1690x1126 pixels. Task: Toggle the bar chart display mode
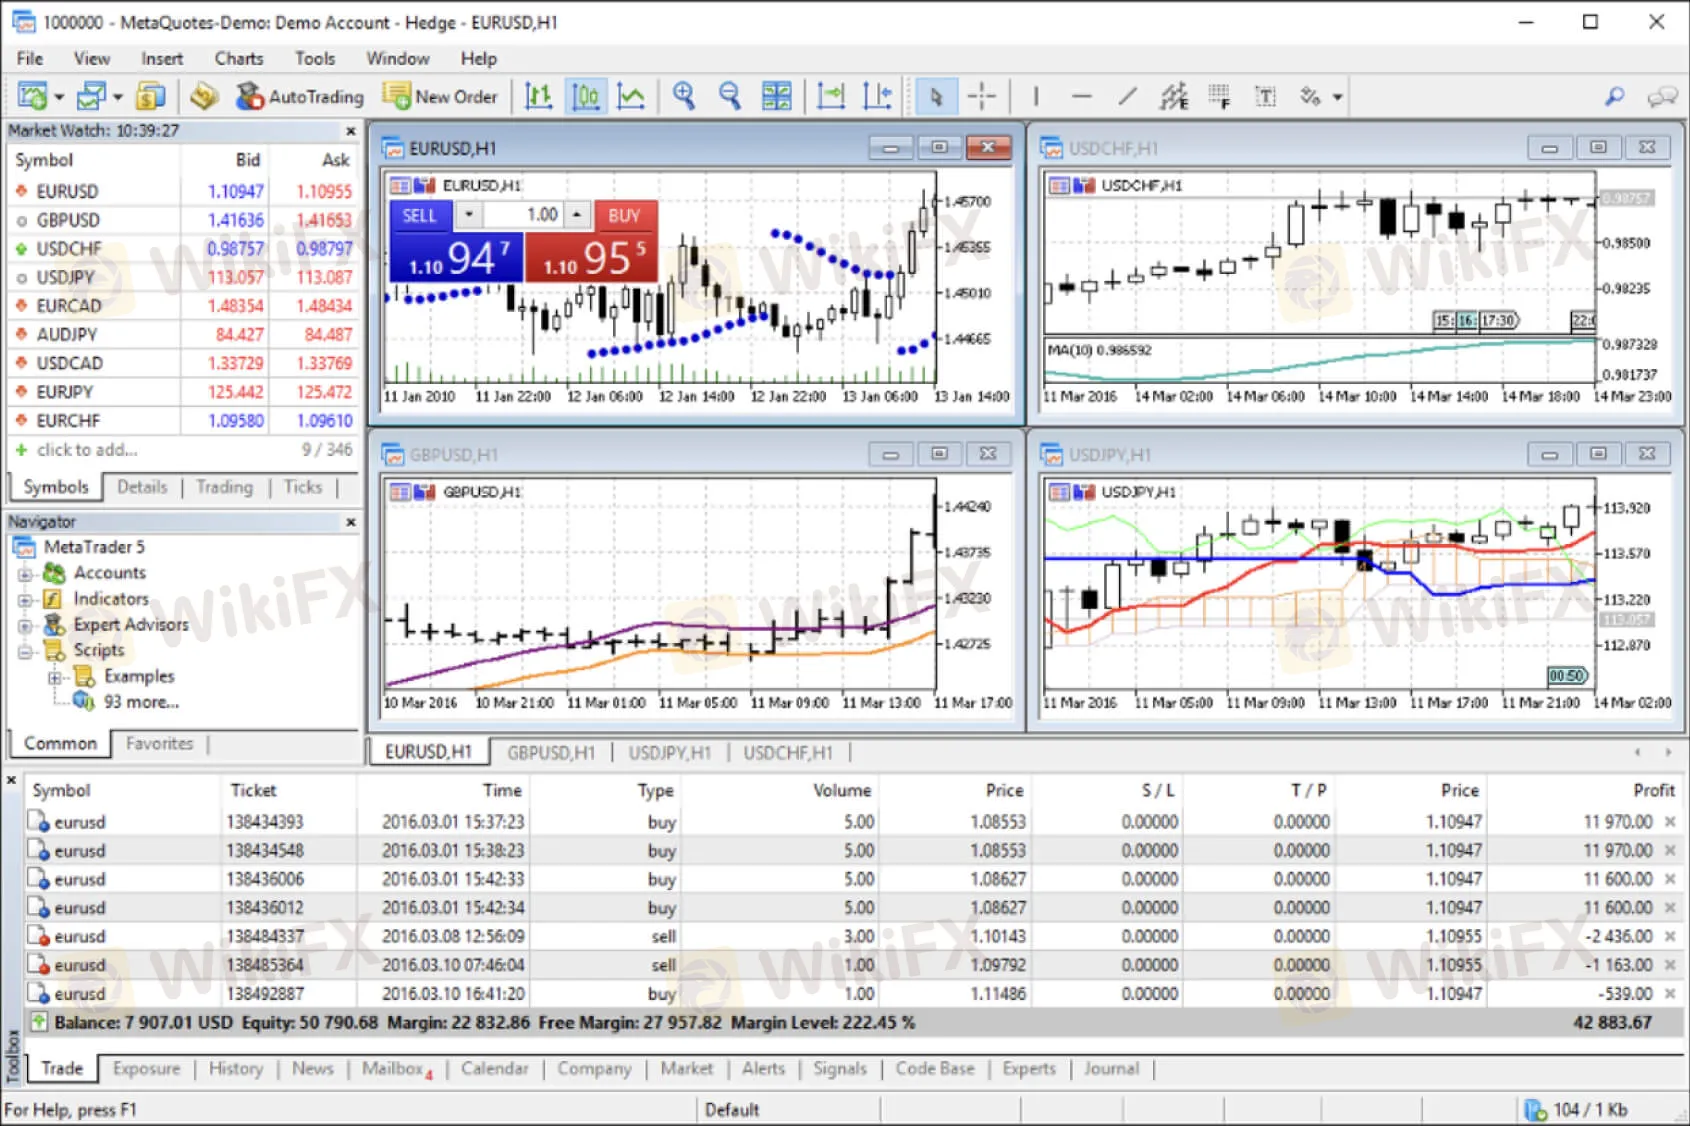[x=539, y=96]
